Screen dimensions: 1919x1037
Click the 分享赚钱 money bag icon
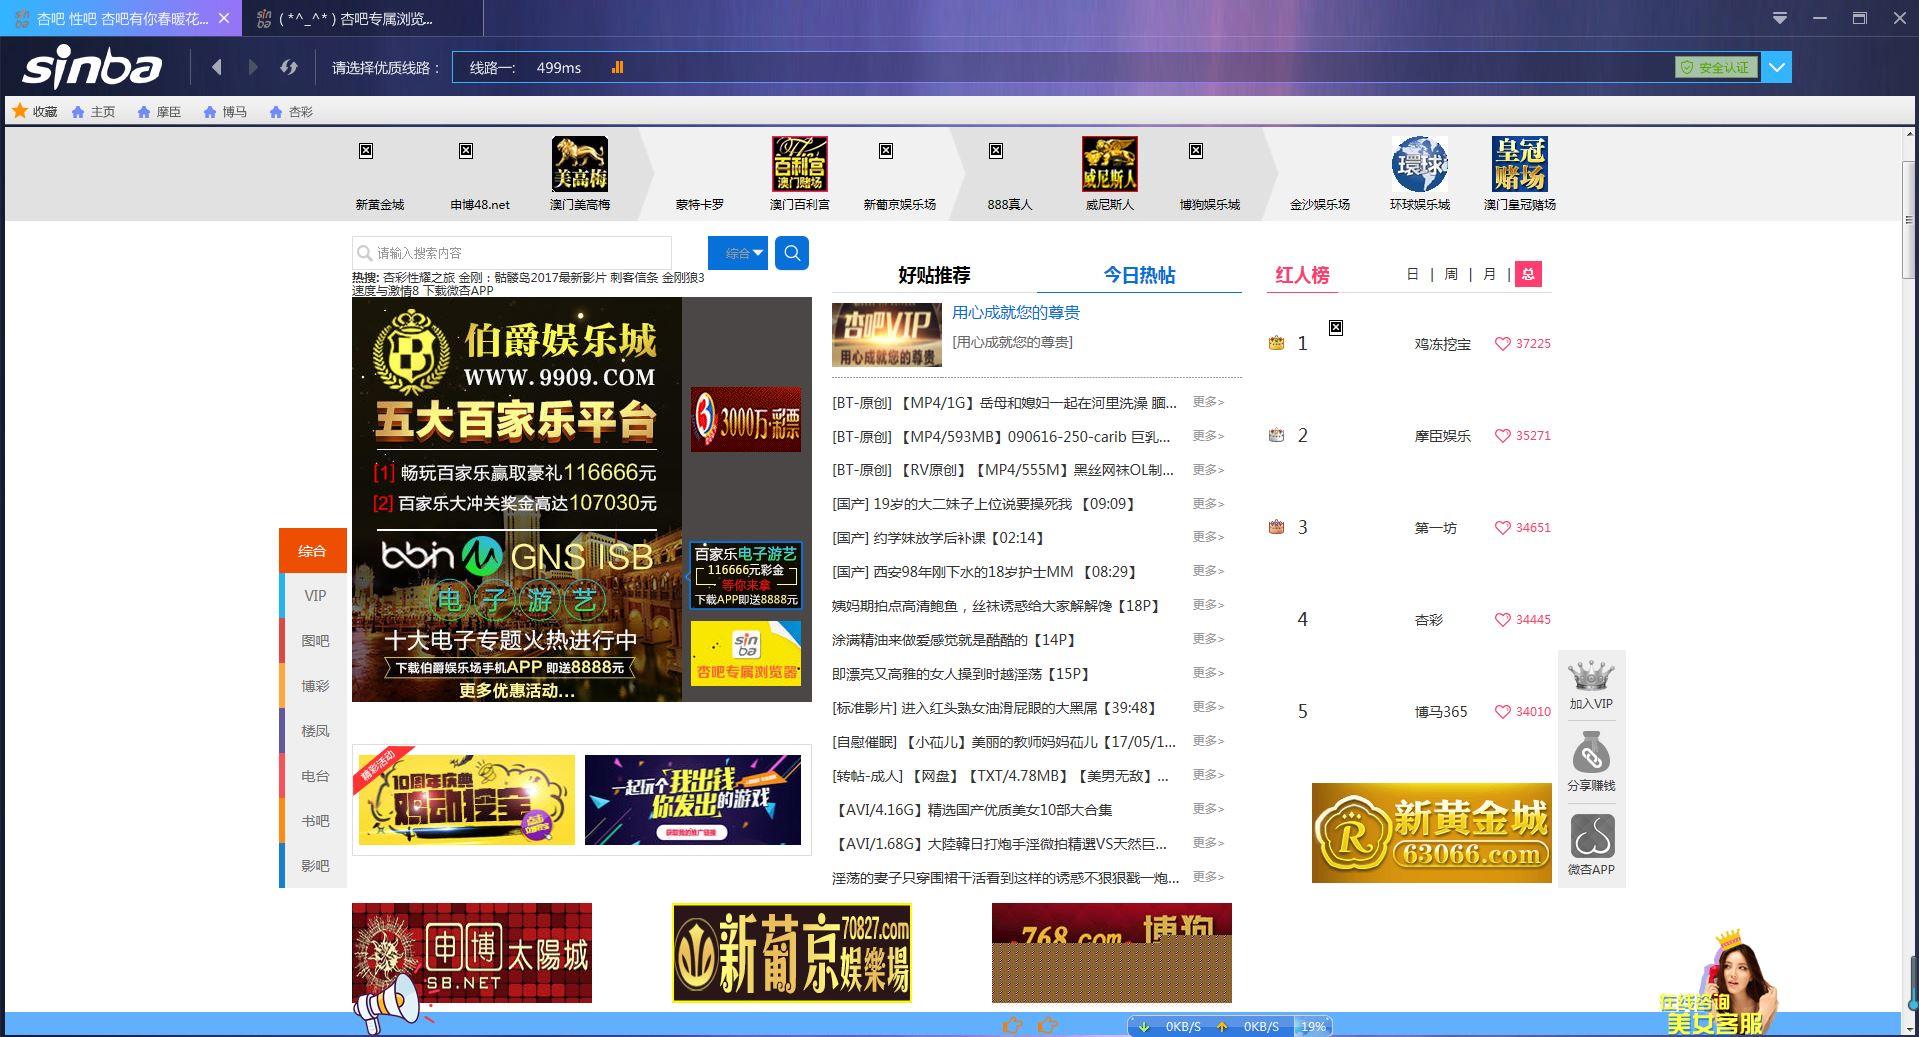(x=1591, y=754)
